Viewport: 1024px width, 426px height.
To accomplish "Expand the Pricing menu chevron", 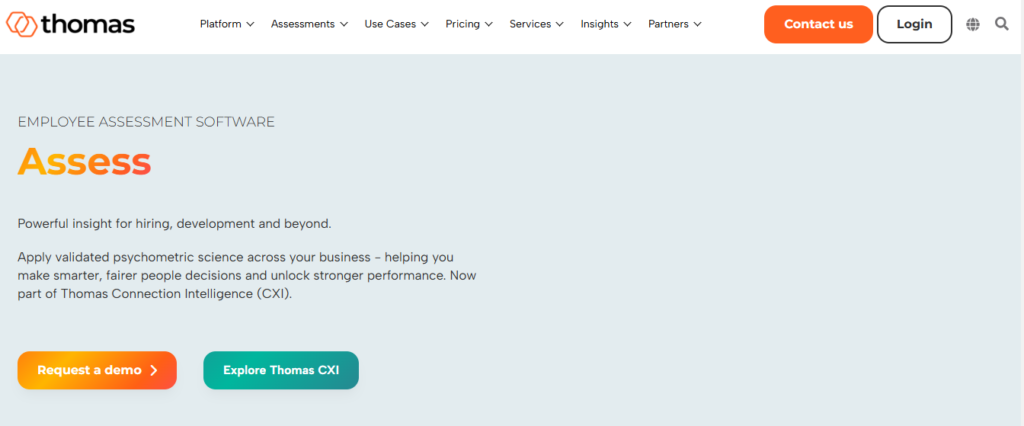I will pyautogui.click(x=488, y=24).
